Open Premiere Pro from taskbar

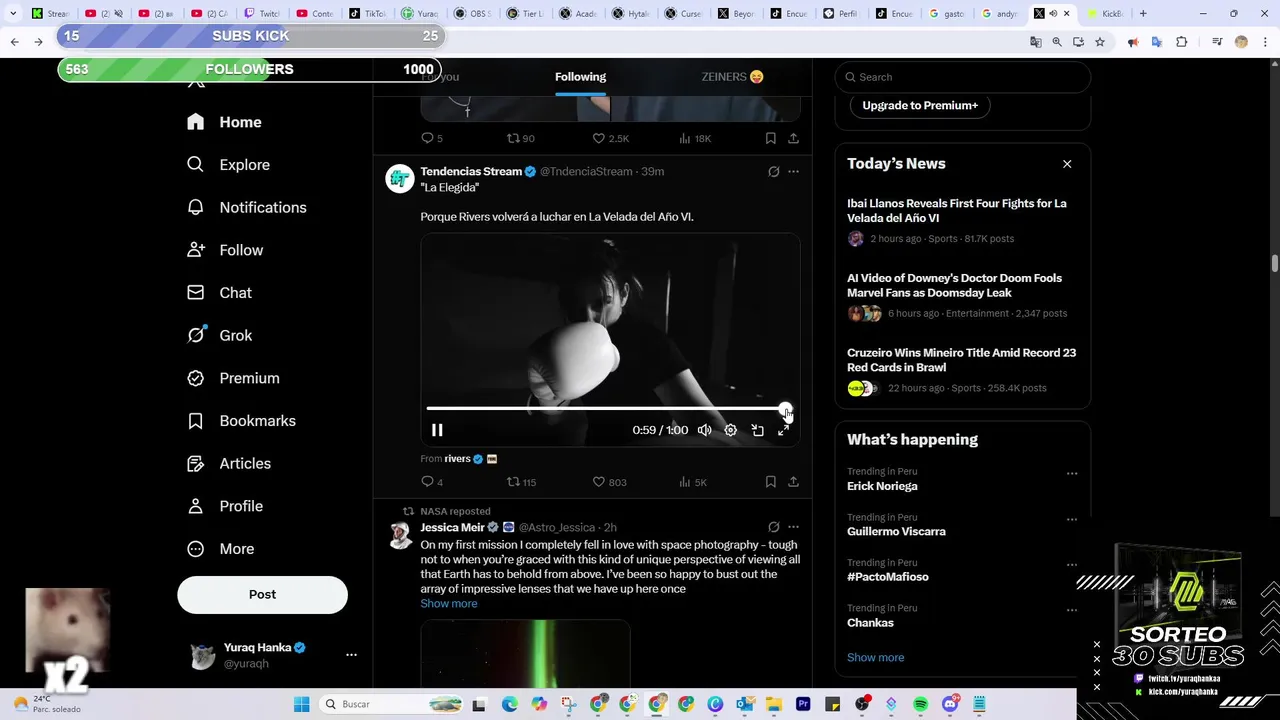tap(803, 704)
